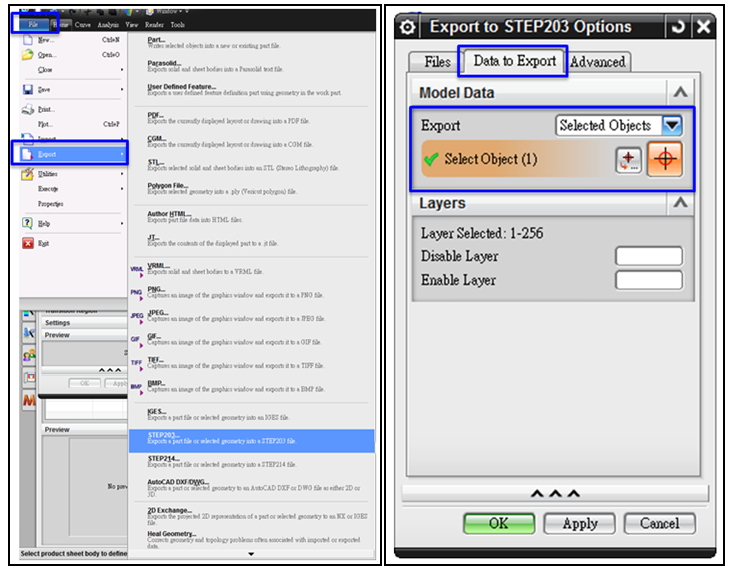Choose STEP203 from the Export submenu
Screen dimensions: 732x572
click(162, 435)
